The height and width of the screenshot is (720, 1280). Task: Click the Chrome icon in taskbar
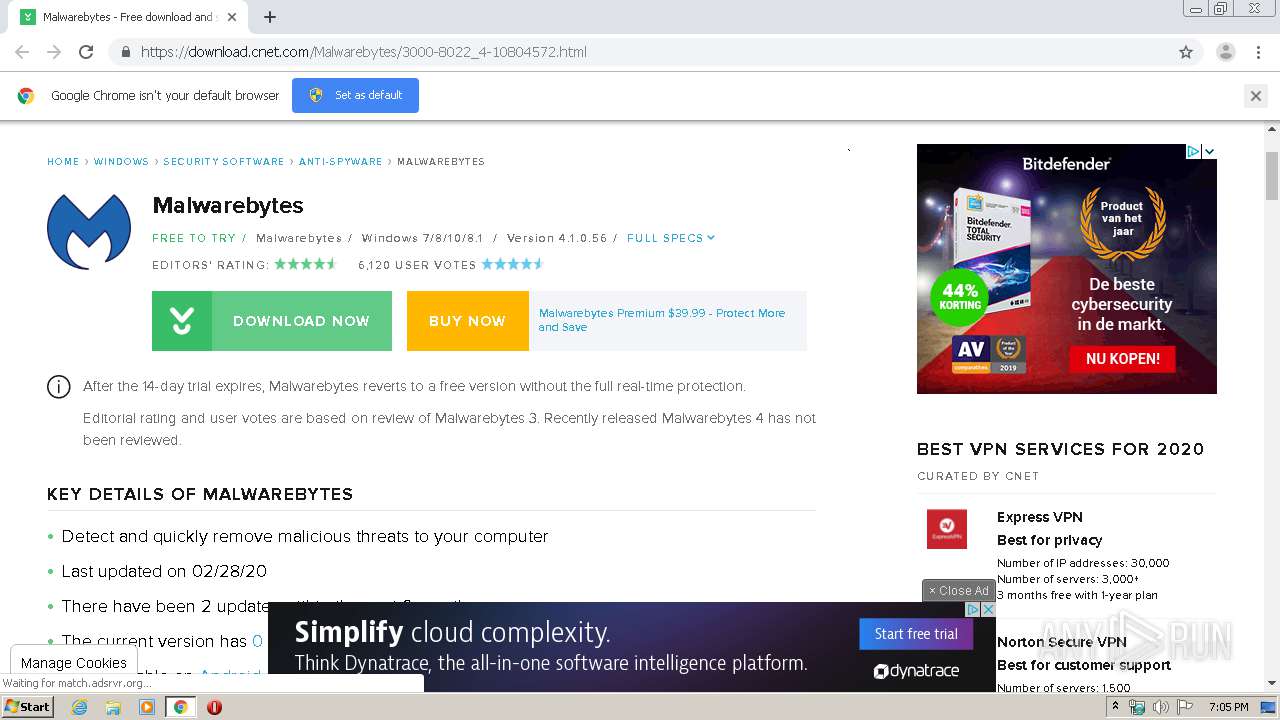pos(181,707)
